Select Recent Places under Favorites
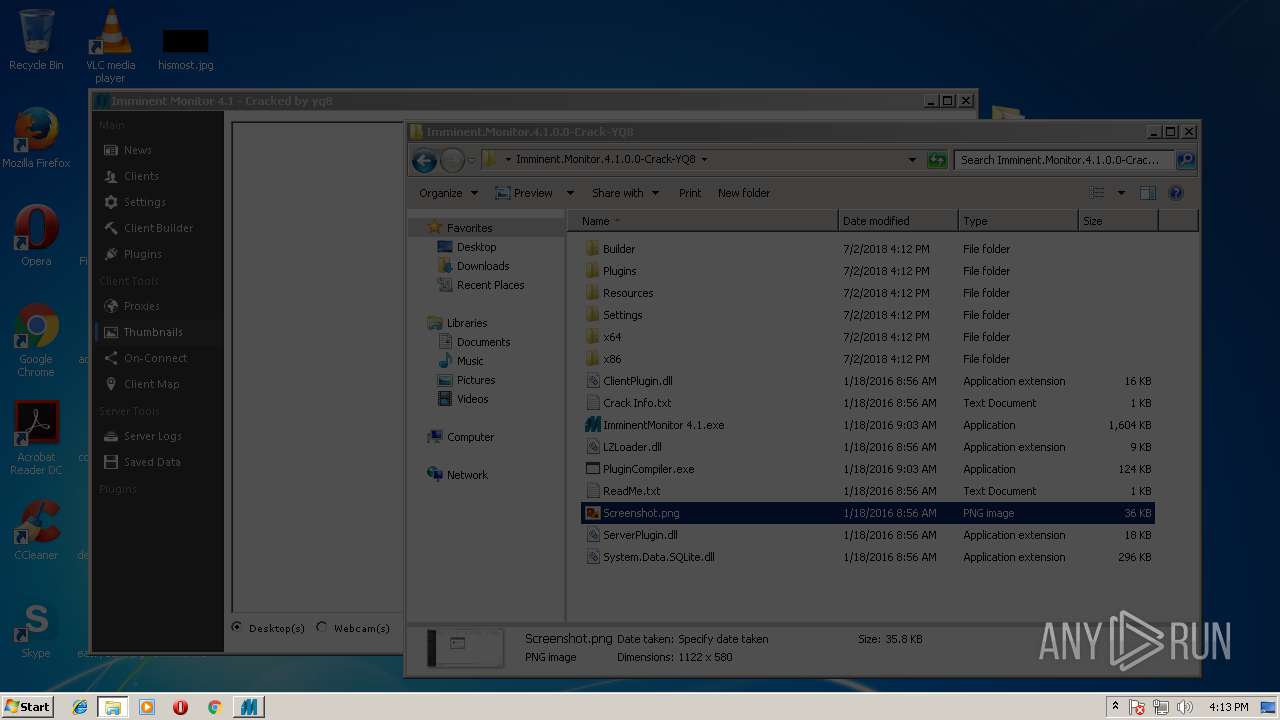The height and width of the screenshot is (720, 1280). tap(490, 285)
